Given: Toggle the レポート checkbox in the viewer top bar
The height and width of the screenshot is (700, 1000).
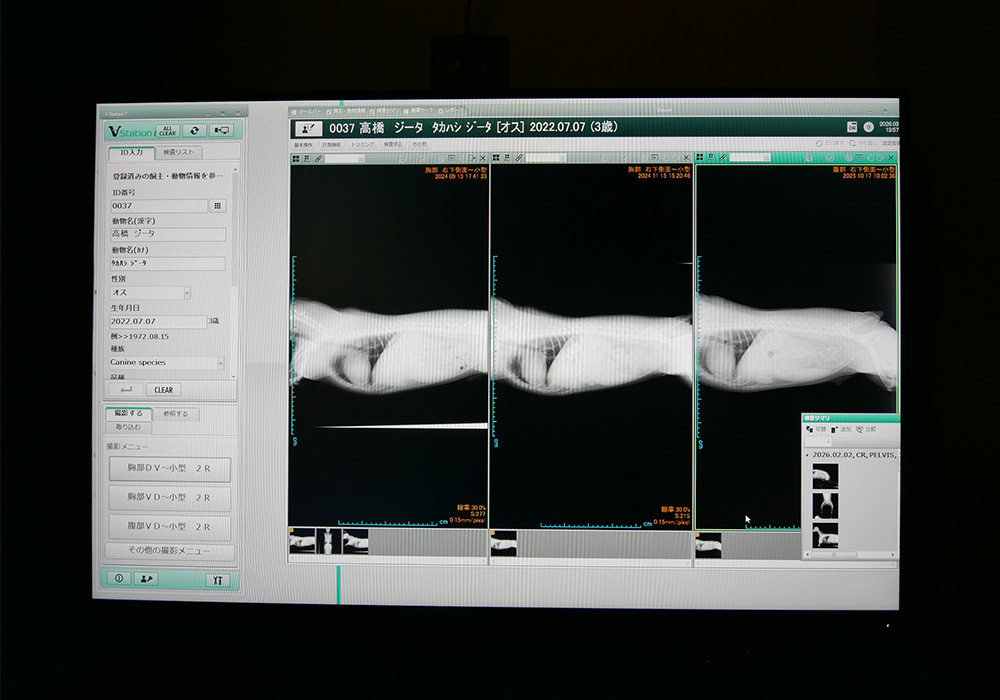Looking at the screenshot, I should pos(441,110).
